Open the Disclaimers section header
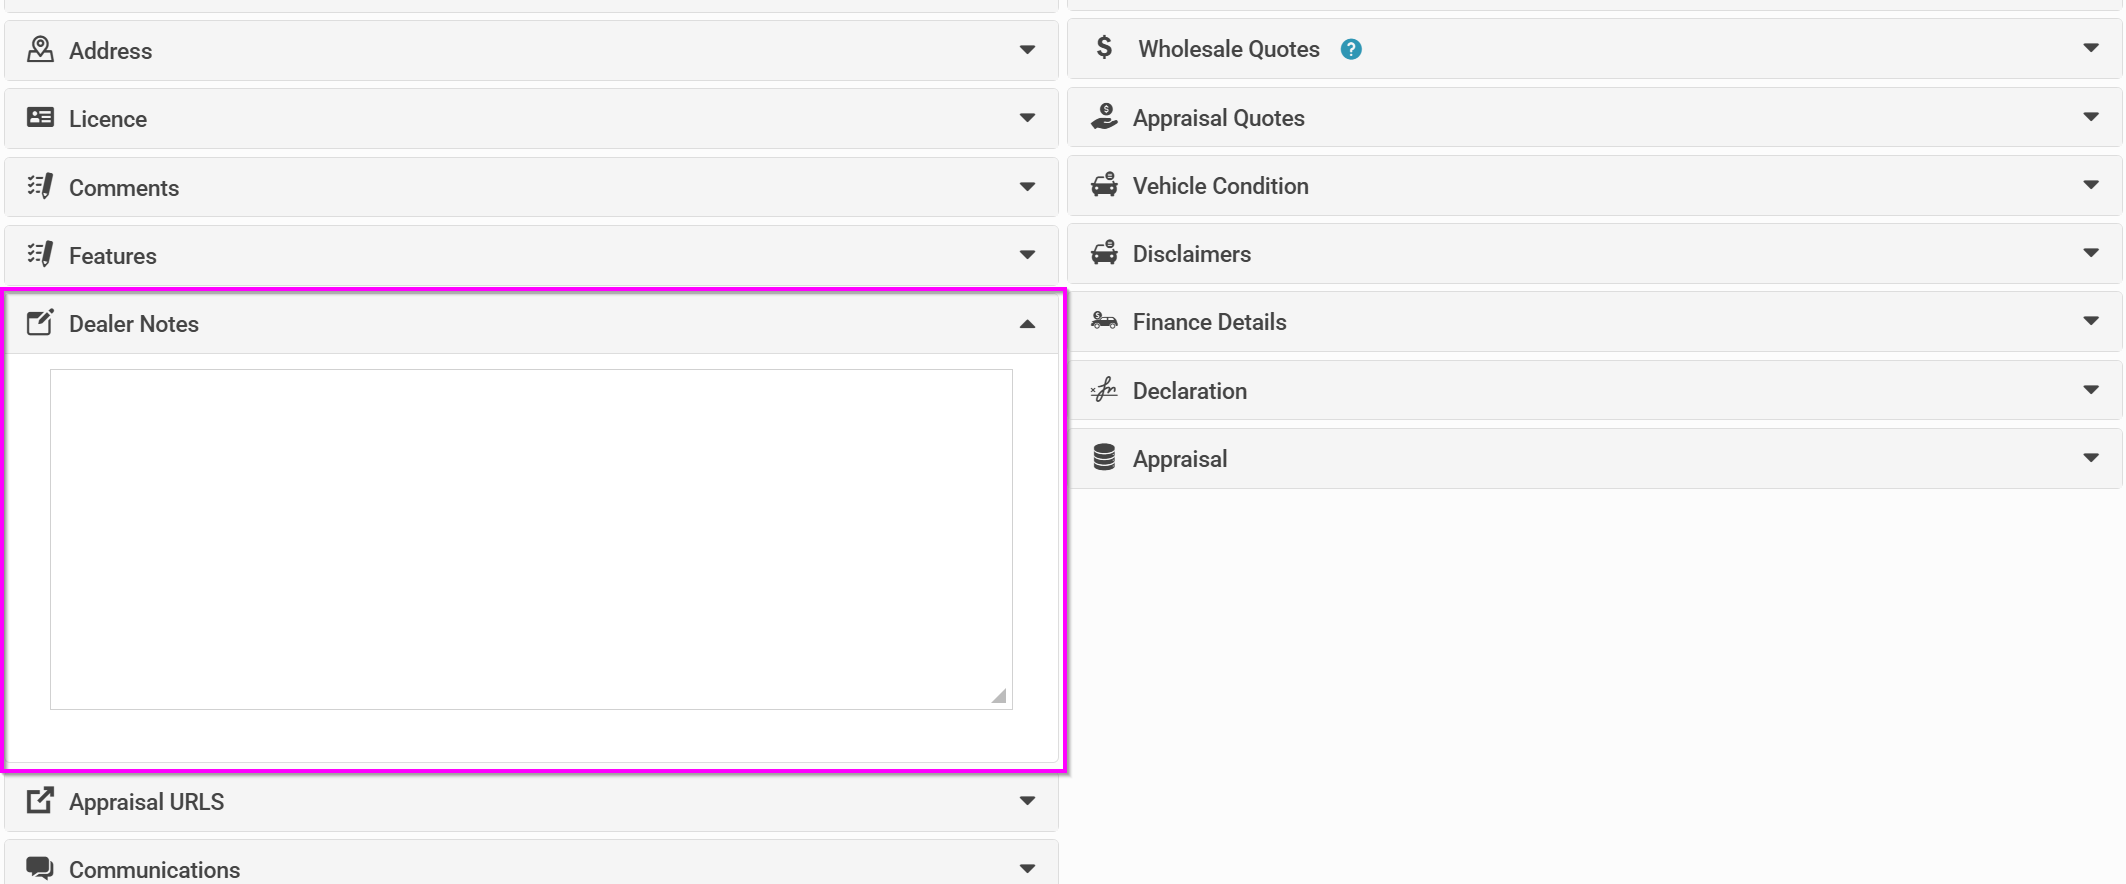 pyautogui.click(x=1595, y=254)
